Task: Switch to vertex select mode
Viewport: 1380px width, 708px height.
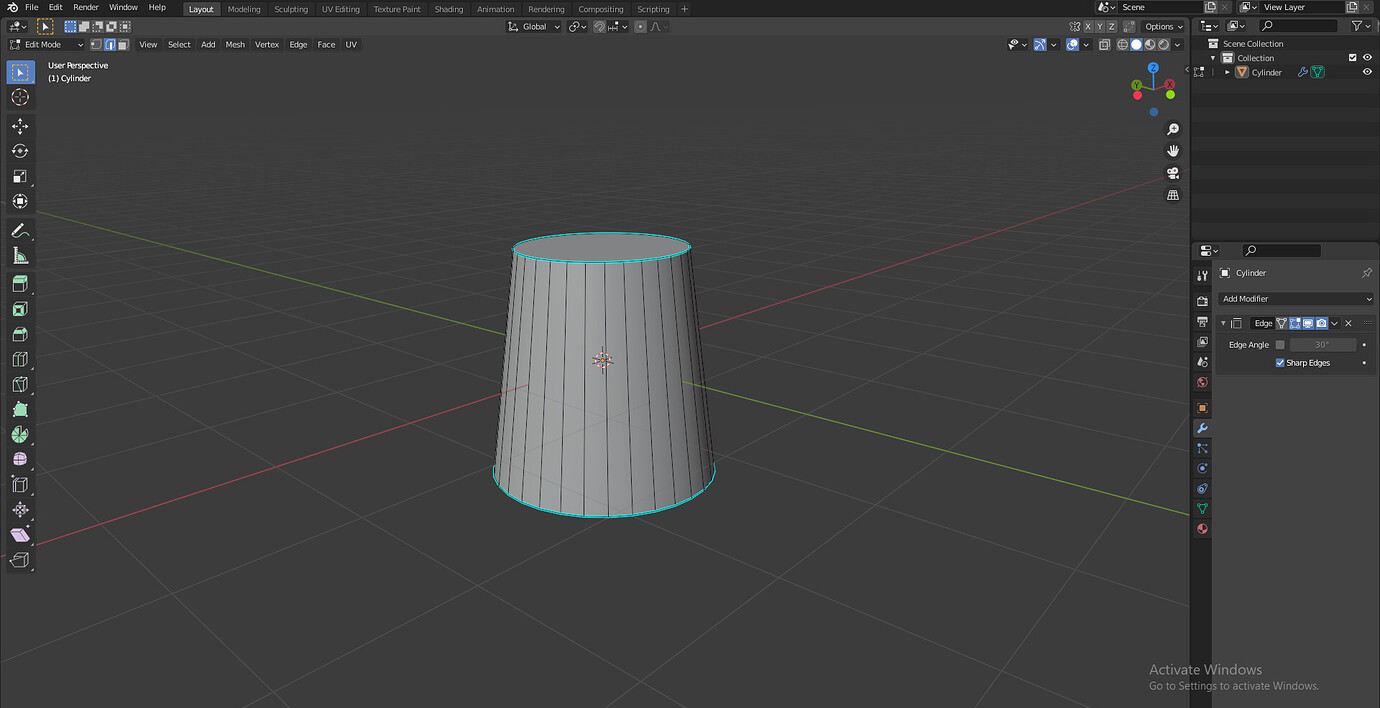Action: point(96,44)
